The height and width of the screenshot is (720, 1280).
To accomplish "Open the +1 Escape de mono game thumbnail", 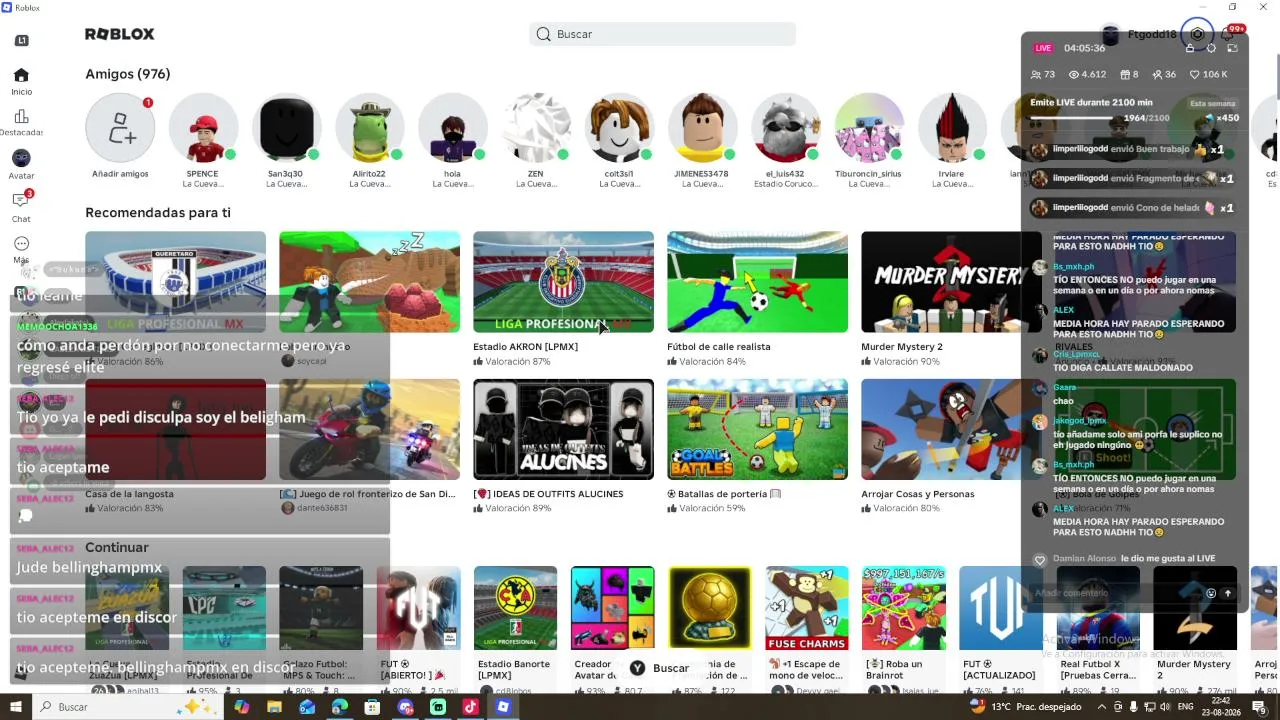I will tap(806, 608).
